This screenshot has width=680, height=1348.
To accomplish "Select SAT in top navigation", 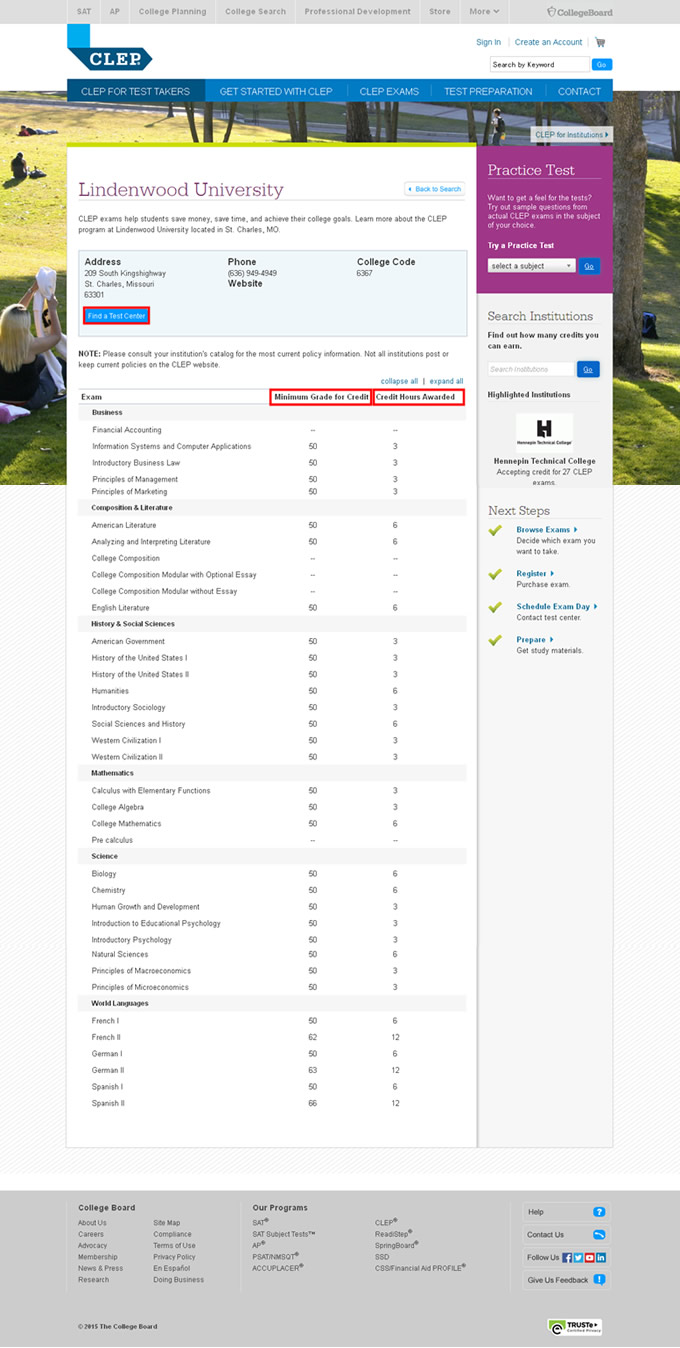I will 84,12.
